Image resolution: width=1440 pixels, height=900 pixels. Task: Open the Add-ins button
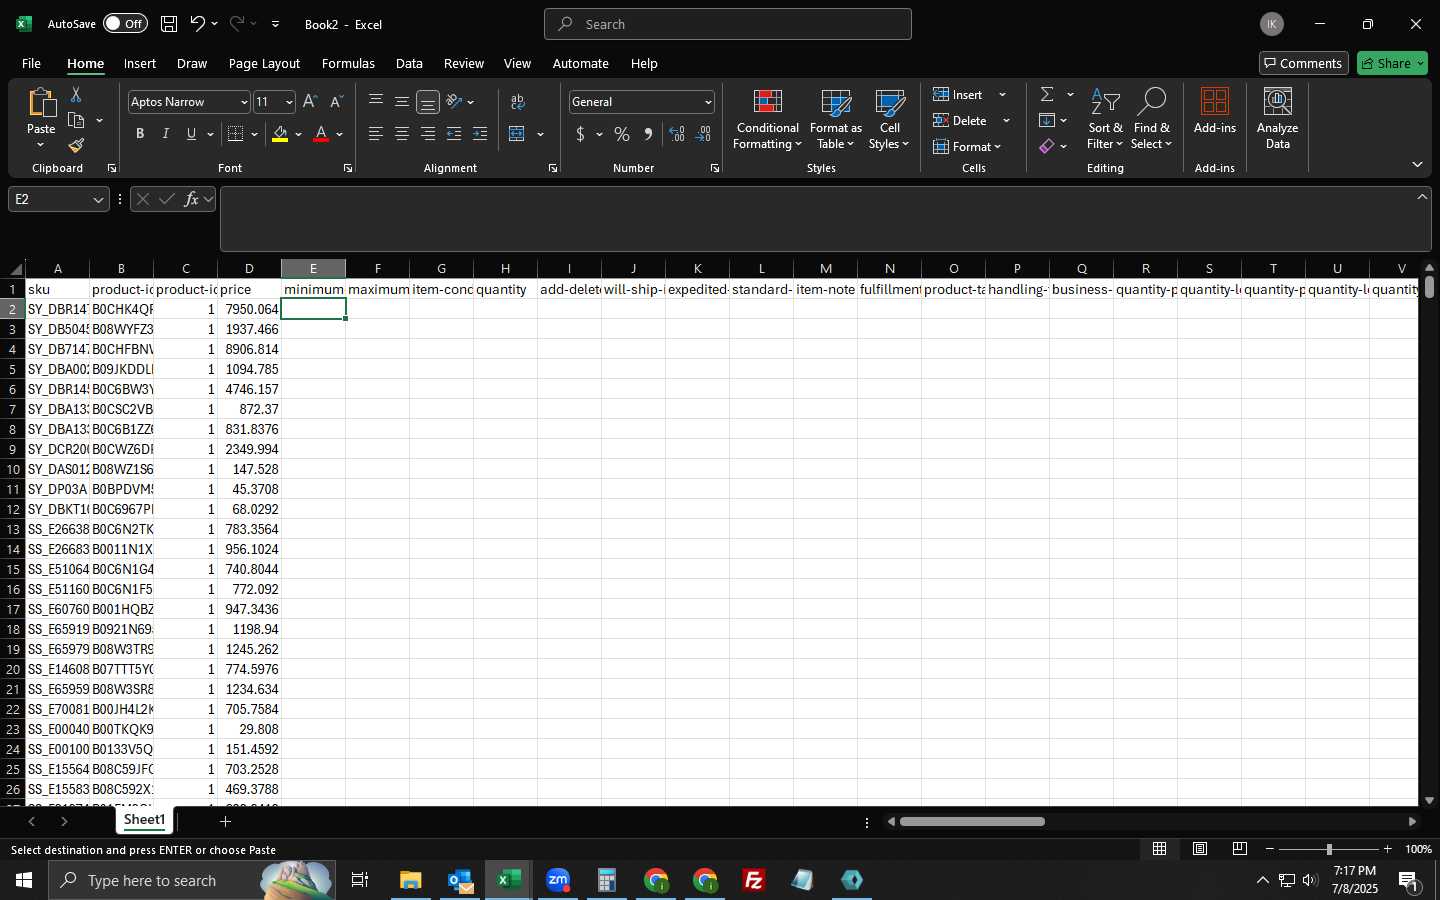click(1215, 112)
